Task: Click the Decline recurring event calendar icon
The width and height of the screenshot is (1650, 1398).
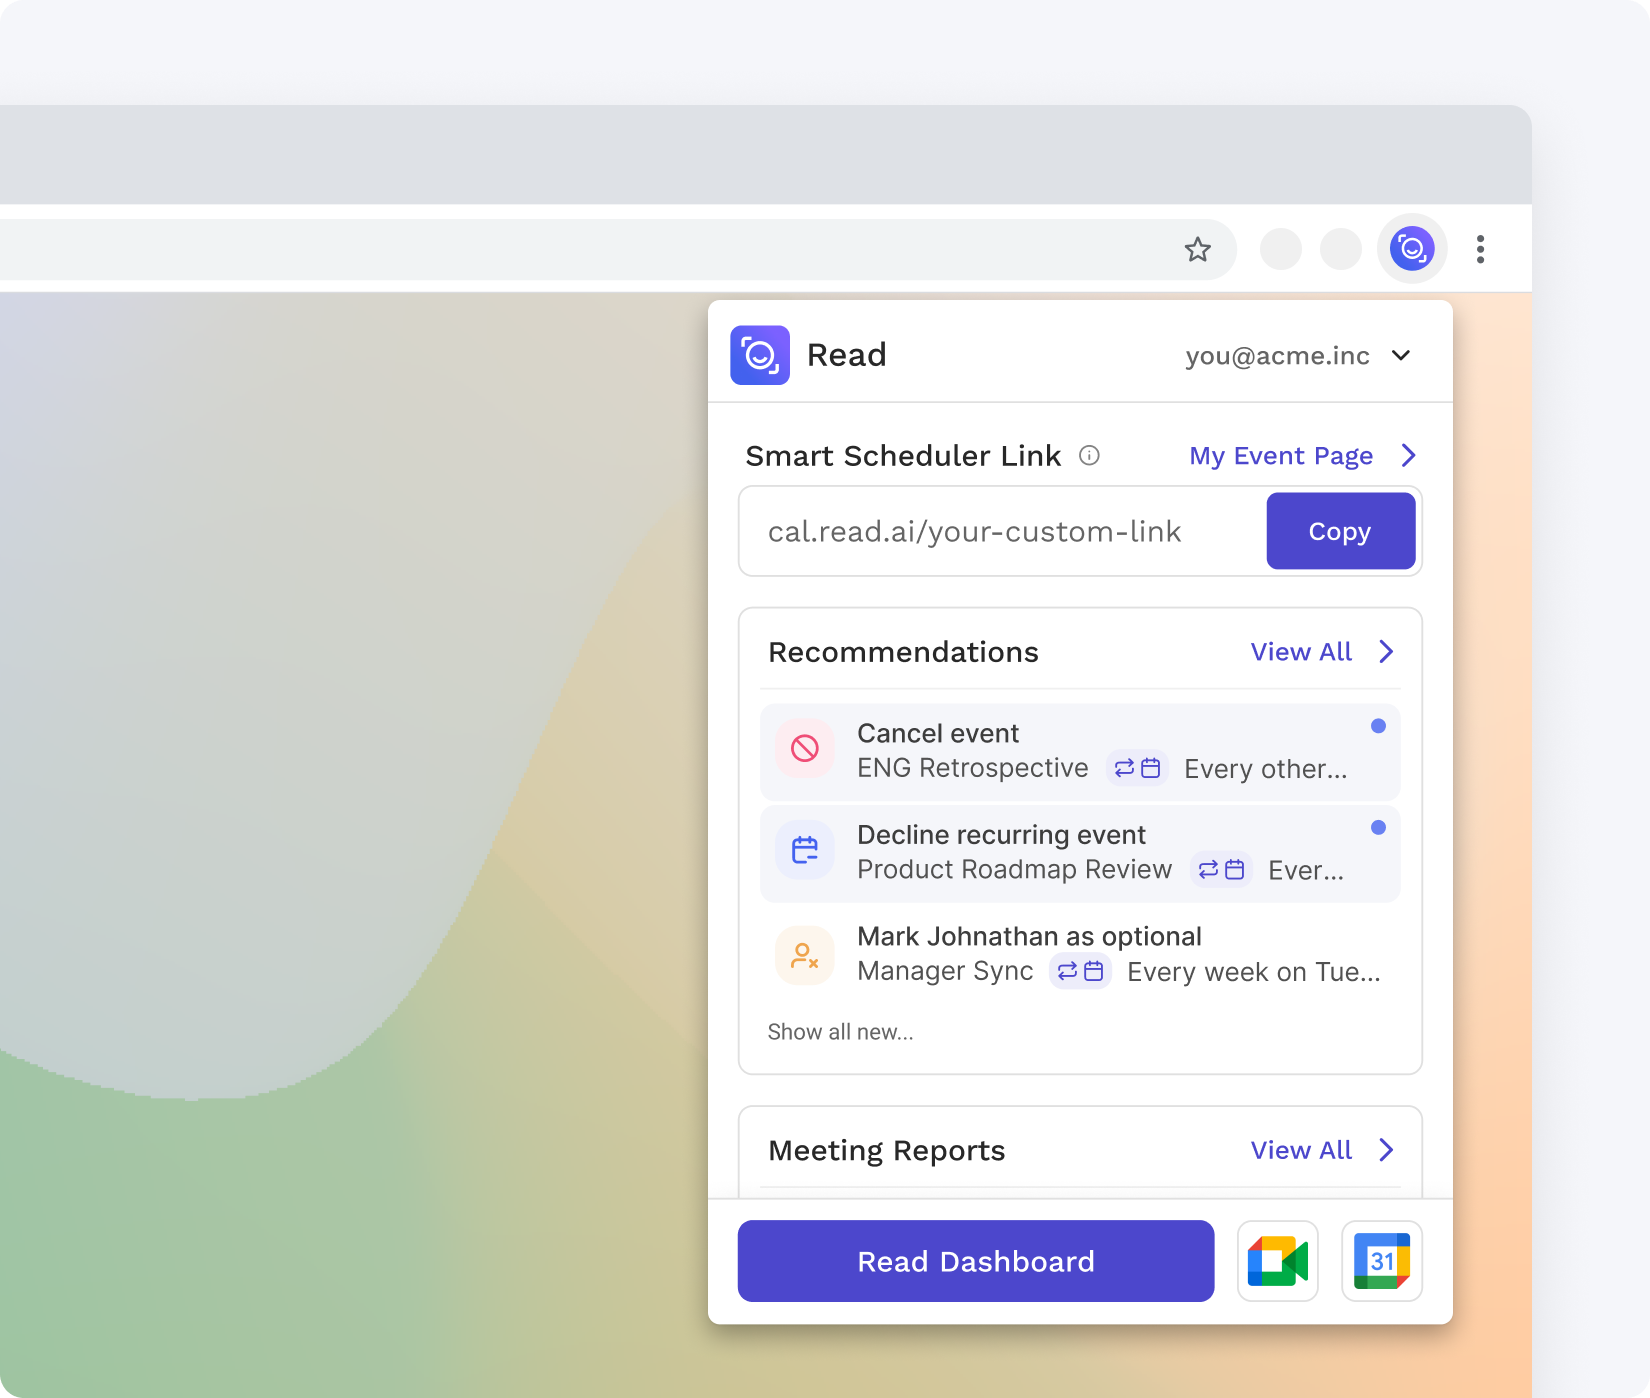Action: pos(804,850)
